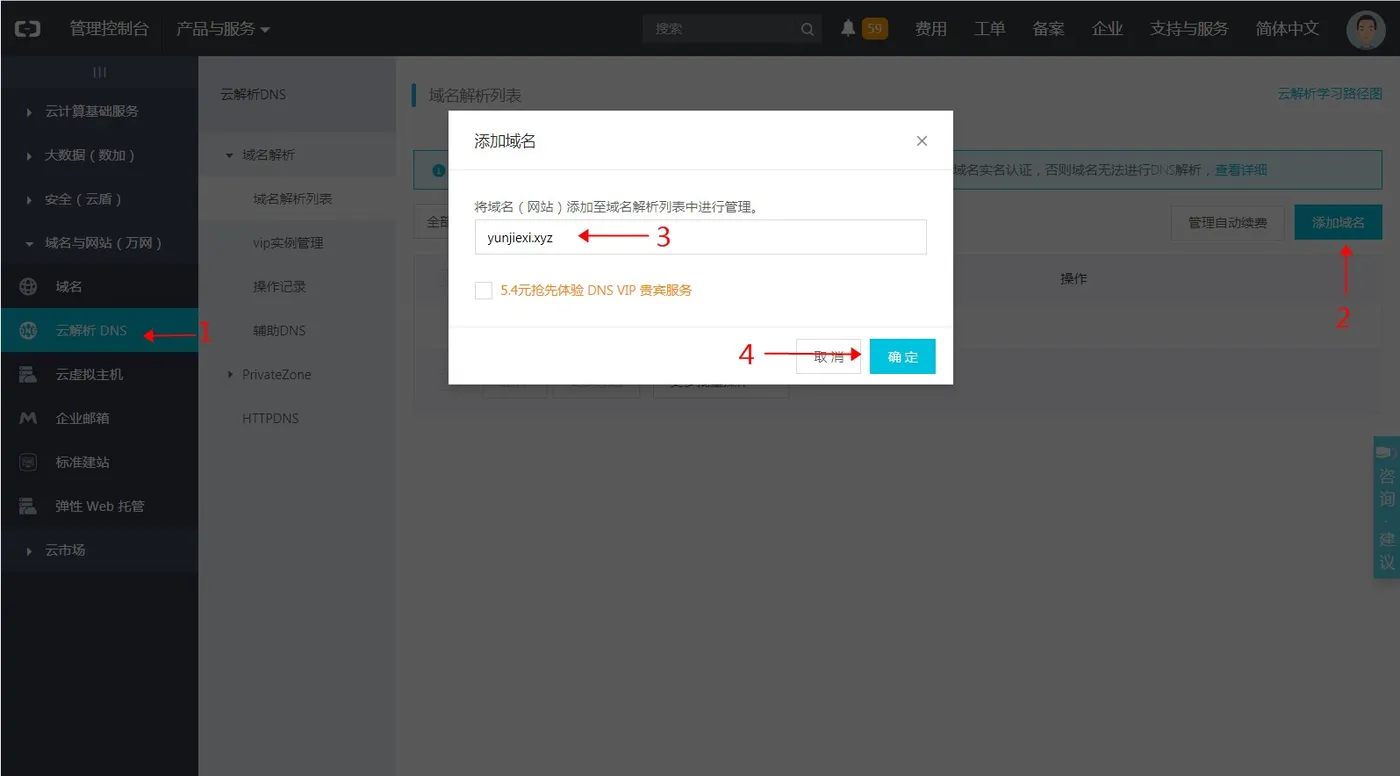Screen dimensions: 1400x776
Task: Click the 云解析 DNS sidebar icon
Action: click(28, 331)
